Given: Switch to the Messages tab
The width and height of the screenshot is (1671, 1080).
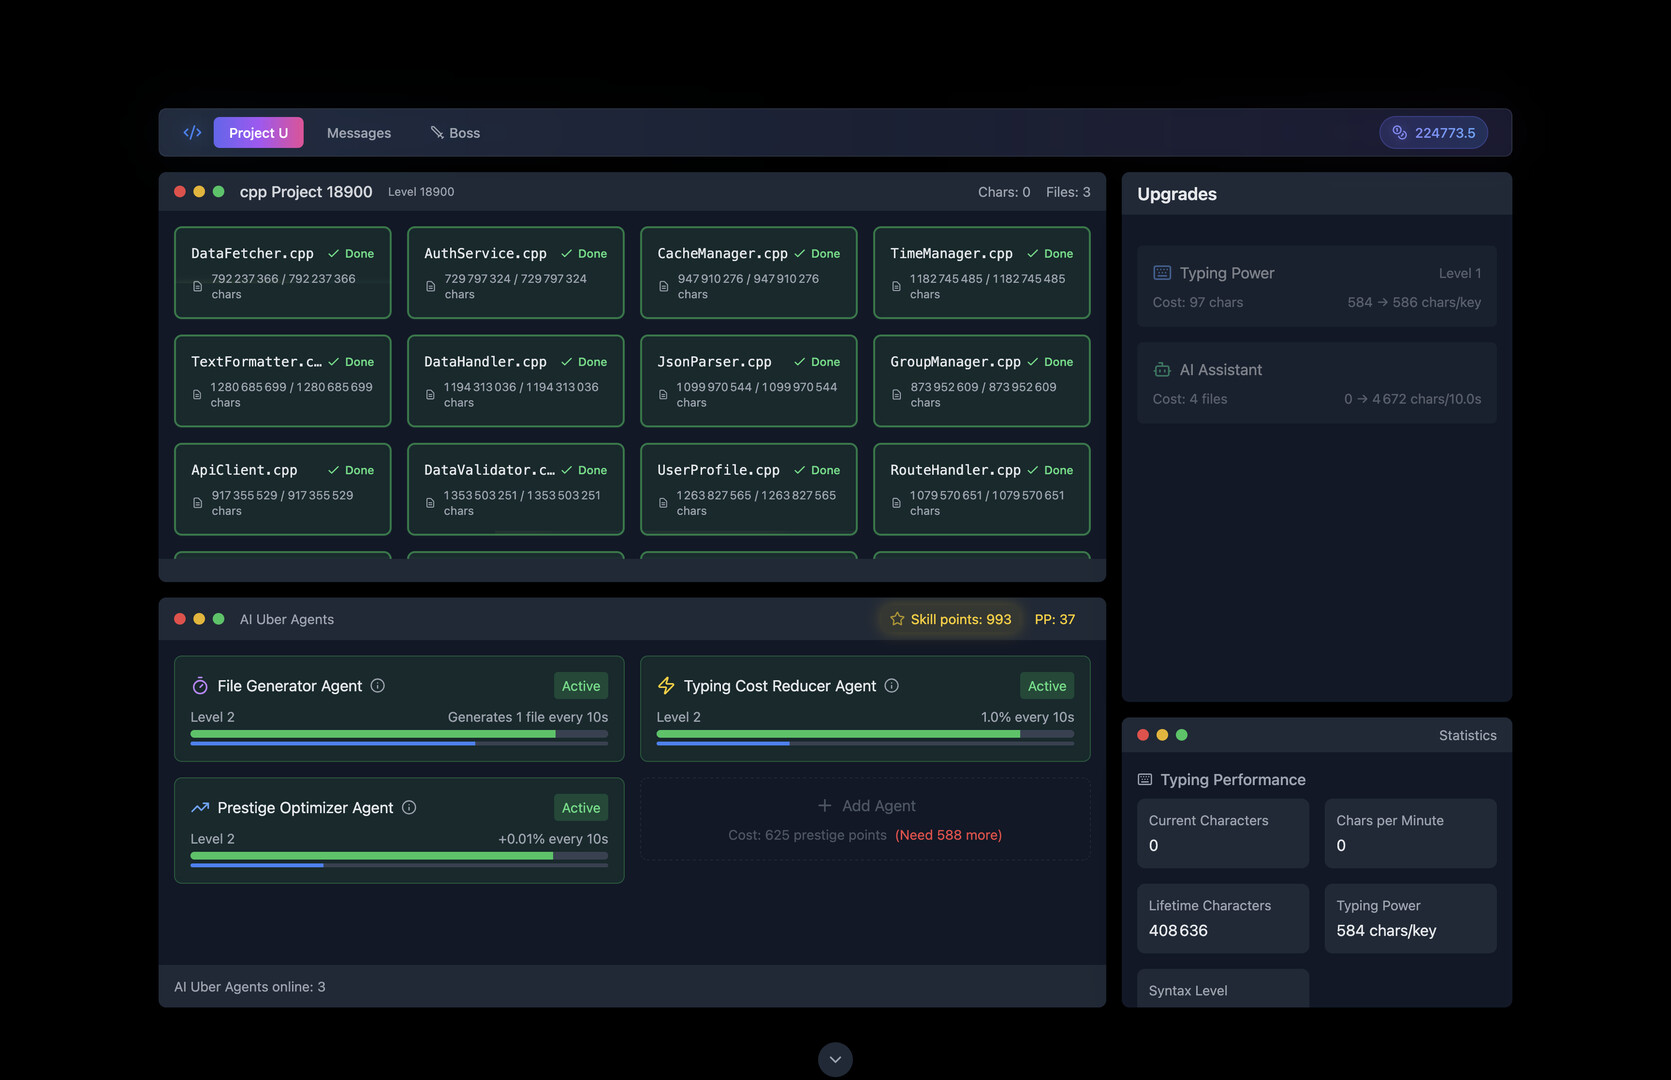Looking at the screenshot, I should coord(358,132).
